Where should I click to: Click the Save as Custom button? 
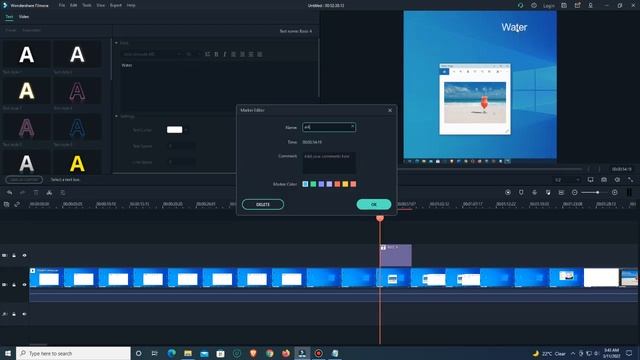tap(24, 180)
